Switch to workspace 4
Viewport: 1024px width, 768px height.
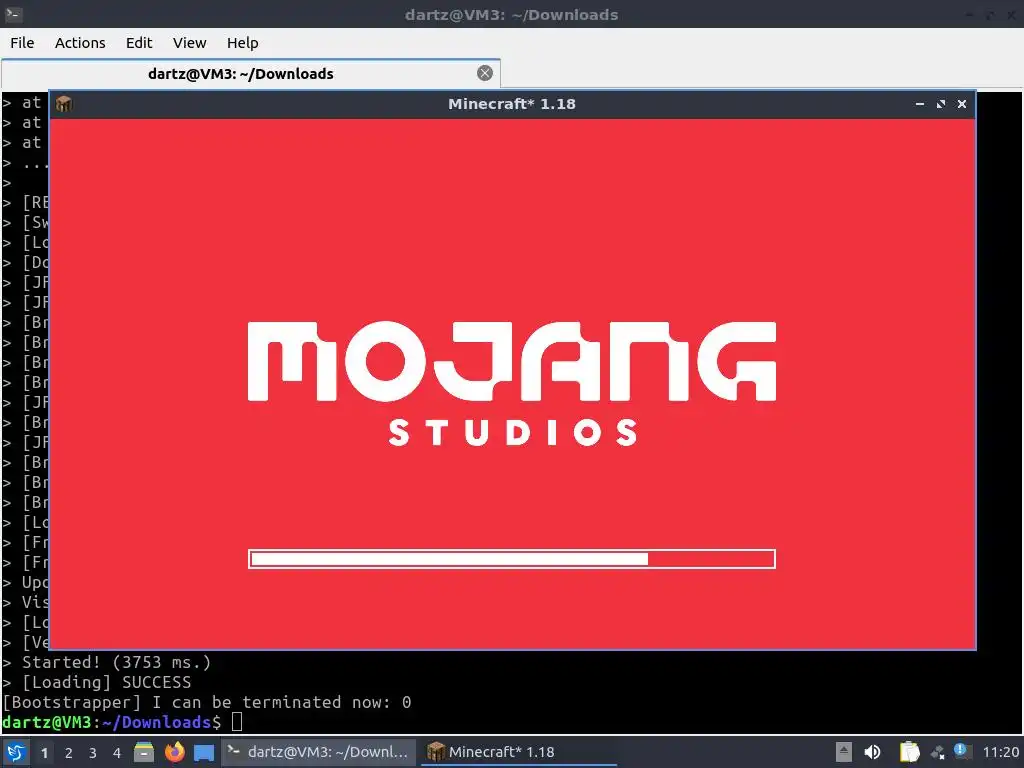pyautogui.click(x=117, y=753)
